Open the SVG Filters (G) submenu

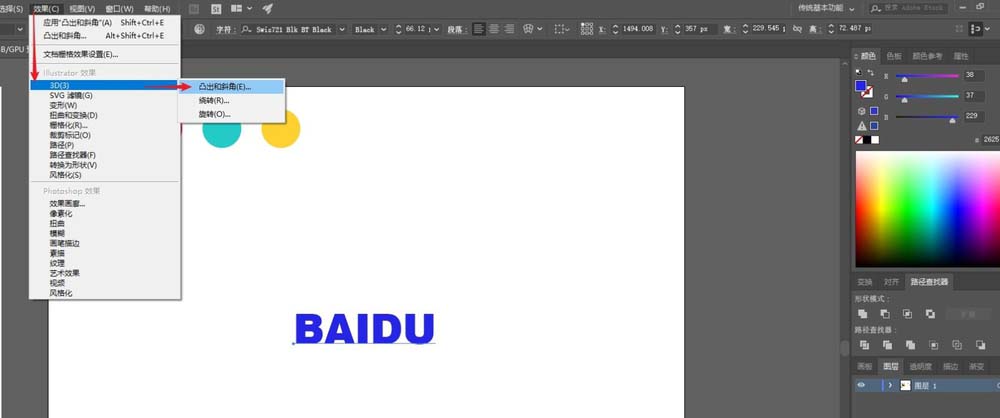(105, 95)
